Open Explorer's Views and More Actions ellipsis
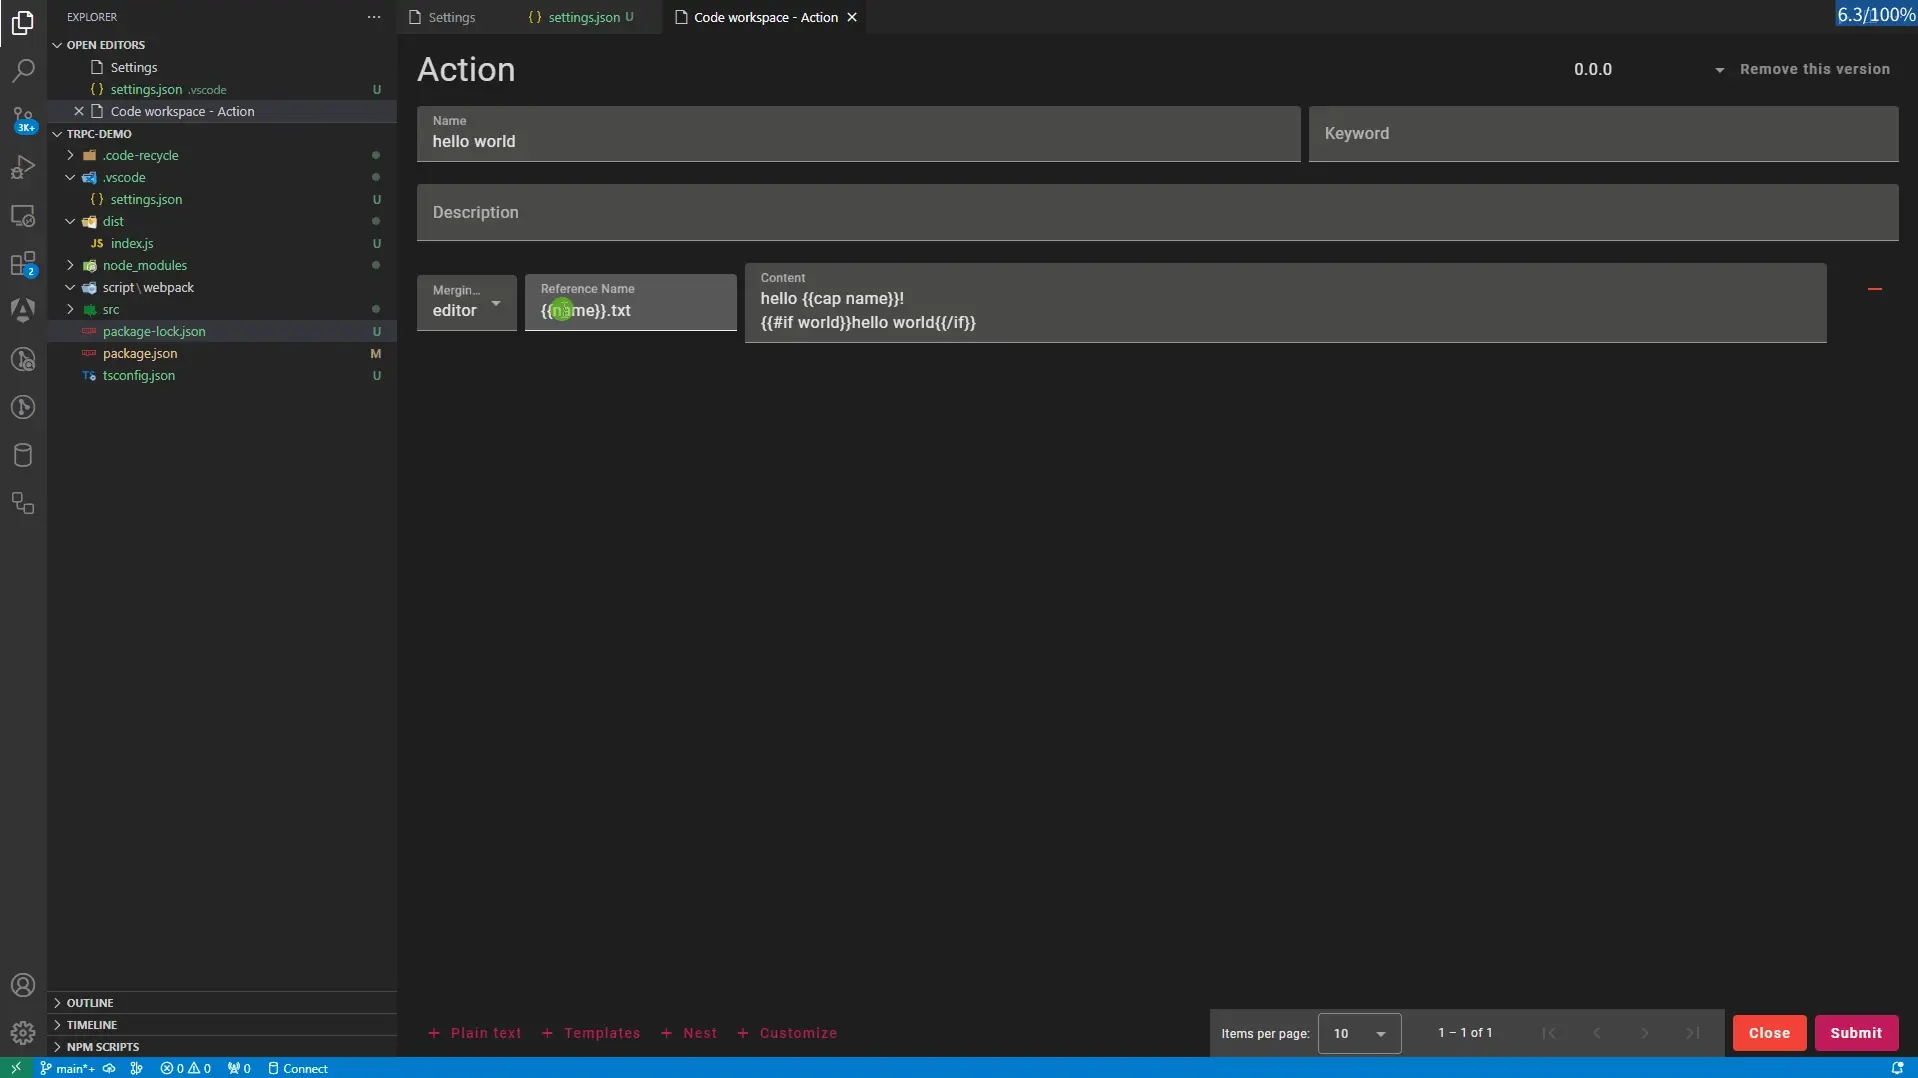This screenshot has height=1078, width=1918. [x=374, y=17]
